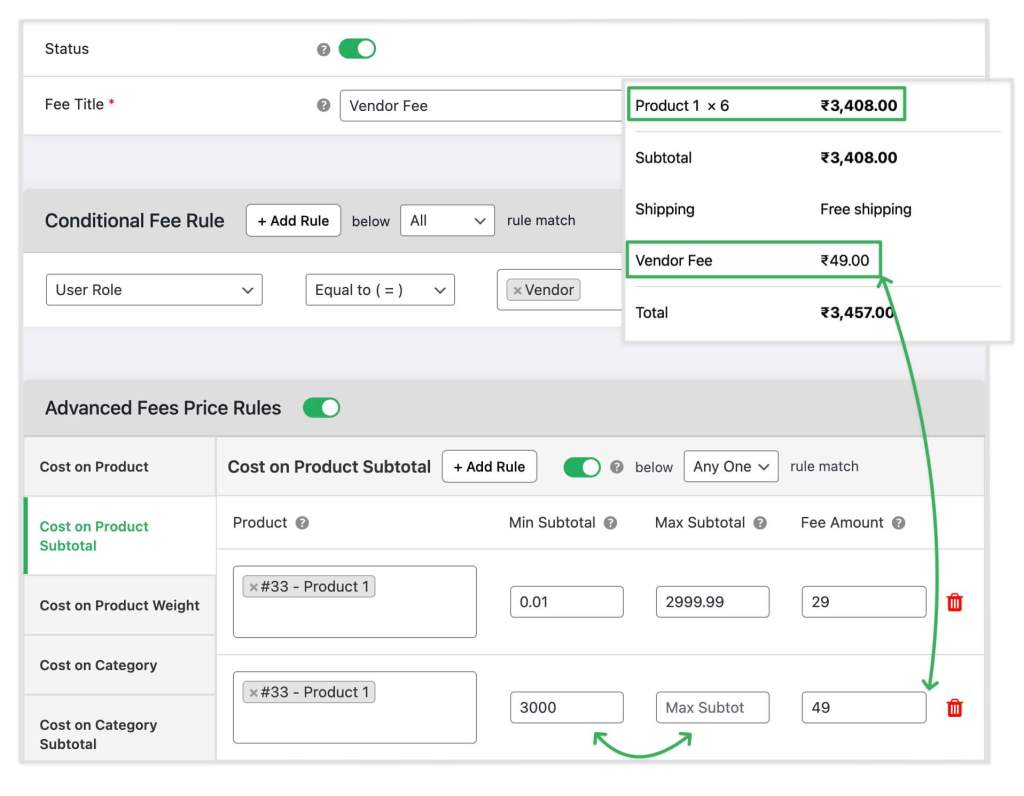Open the All rule match dropdown

pyautogui.click(x=447, y=221)
